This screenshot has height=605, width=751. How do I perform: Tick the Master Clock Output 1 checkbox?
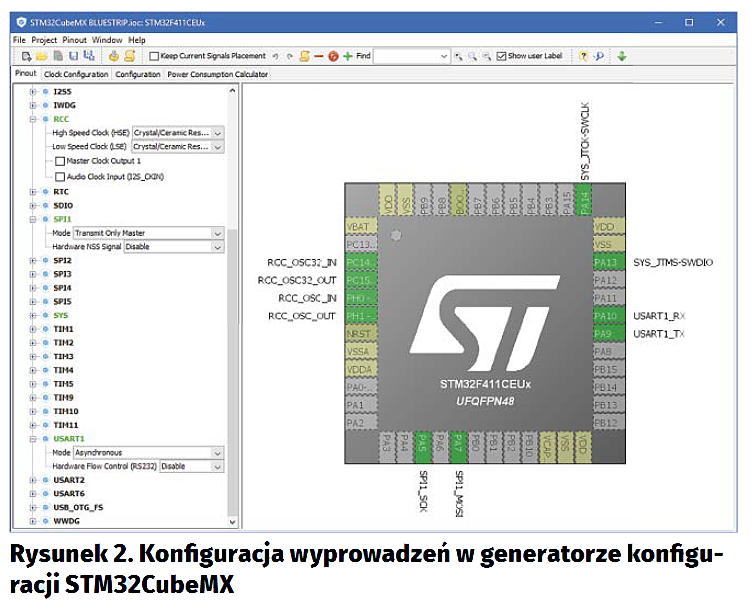coord(60,161)
